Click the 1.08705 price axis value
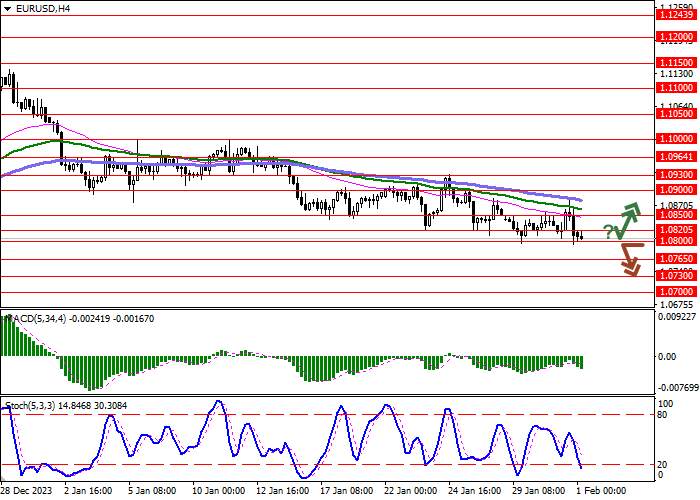 click(676, 206)
